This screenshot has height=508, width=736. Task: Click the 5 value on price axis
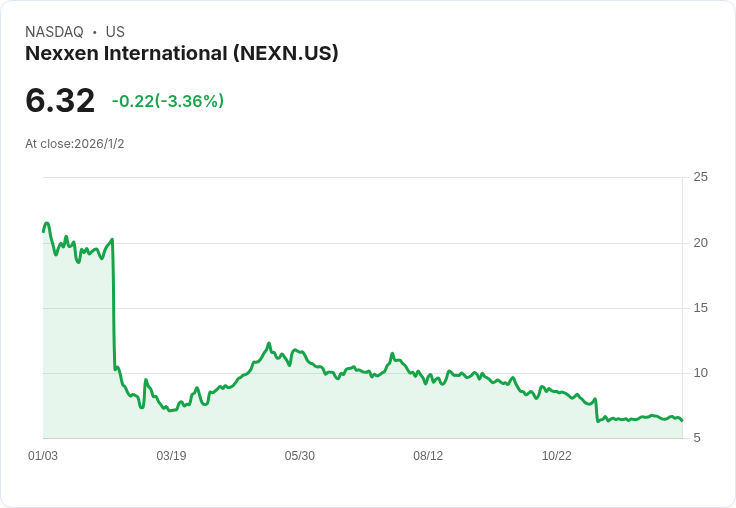700,438
